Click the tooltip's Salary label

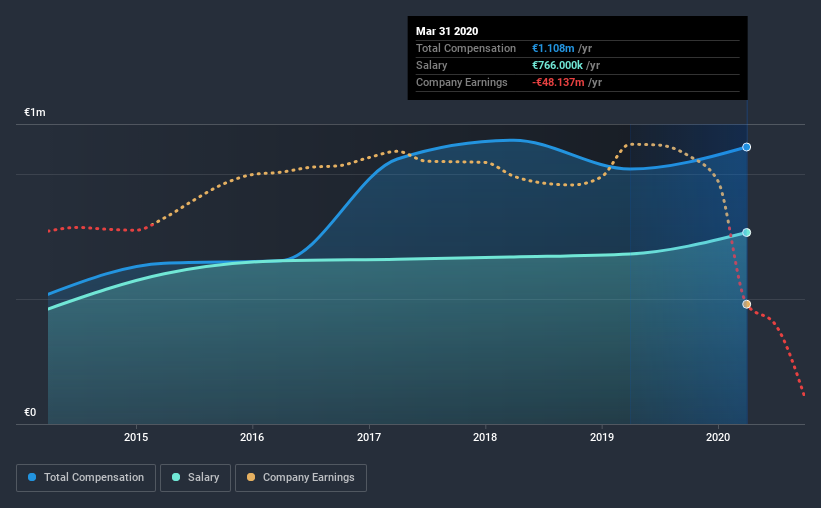pos(431,65)
